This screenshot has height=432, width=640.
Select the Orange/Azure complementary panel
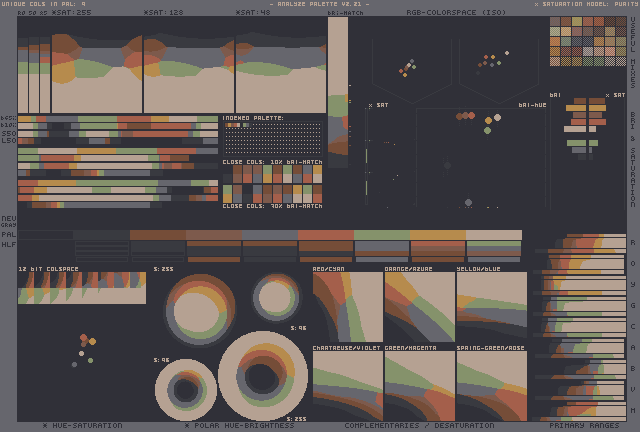click(x=419, y=307)
